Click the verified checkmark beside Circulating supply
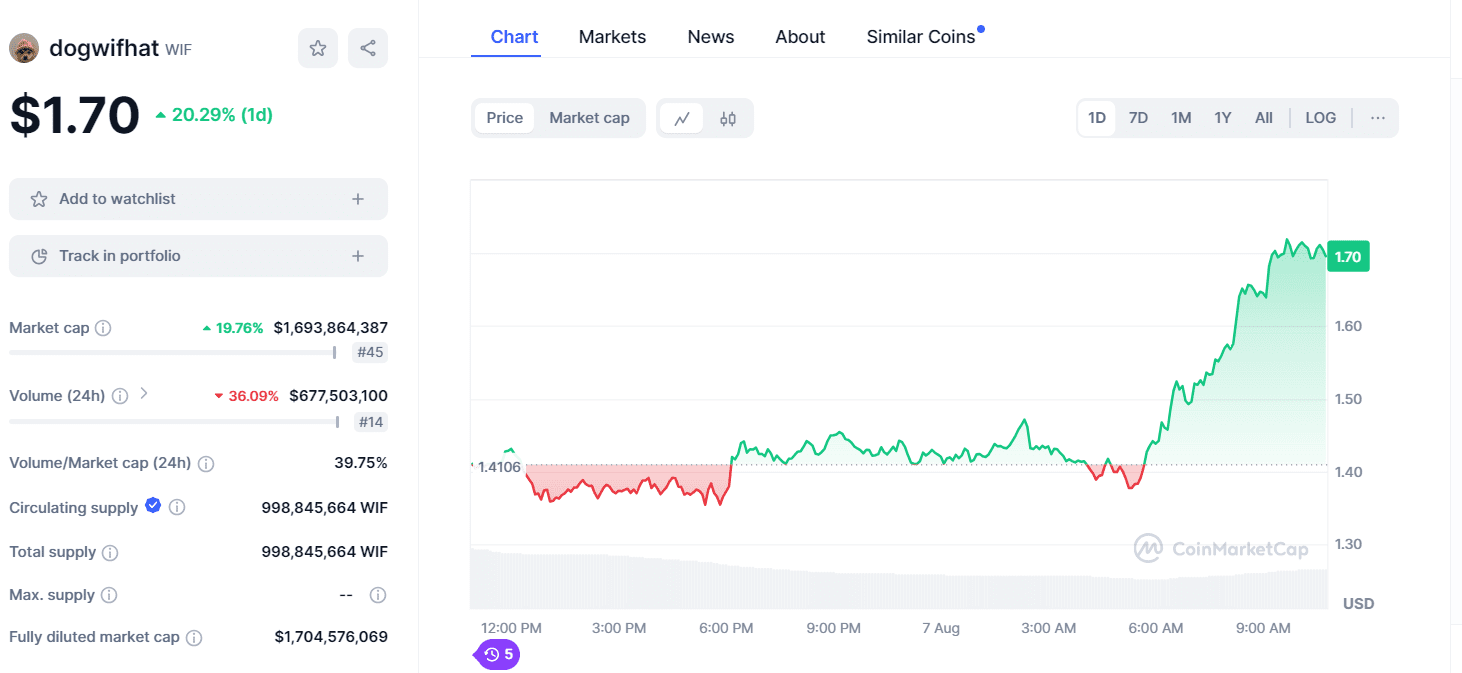The width and height of the screenshot is (1462, 673). (152, 506)
